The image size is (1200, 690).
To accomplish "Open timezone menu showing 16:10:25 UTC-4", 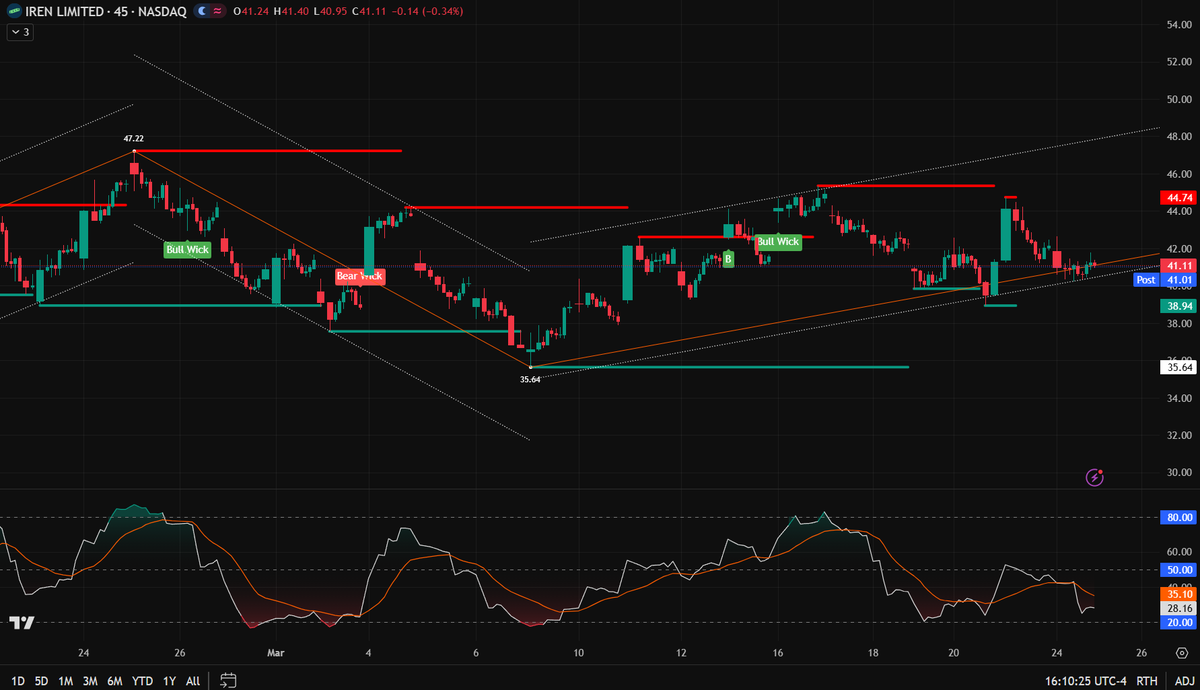I will (1086, 681).
